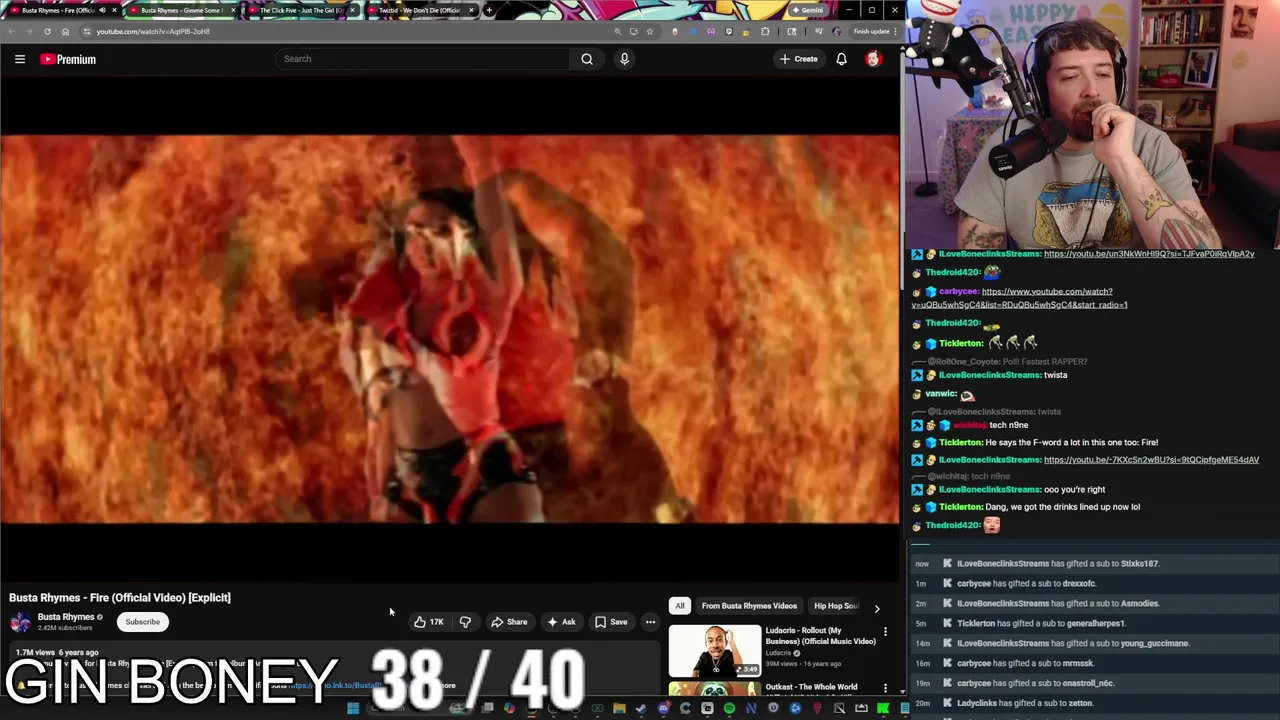The width and height of the screenshot is (1280, 720).
Task: Save the video to a playlist
Action: click(611, 622)
